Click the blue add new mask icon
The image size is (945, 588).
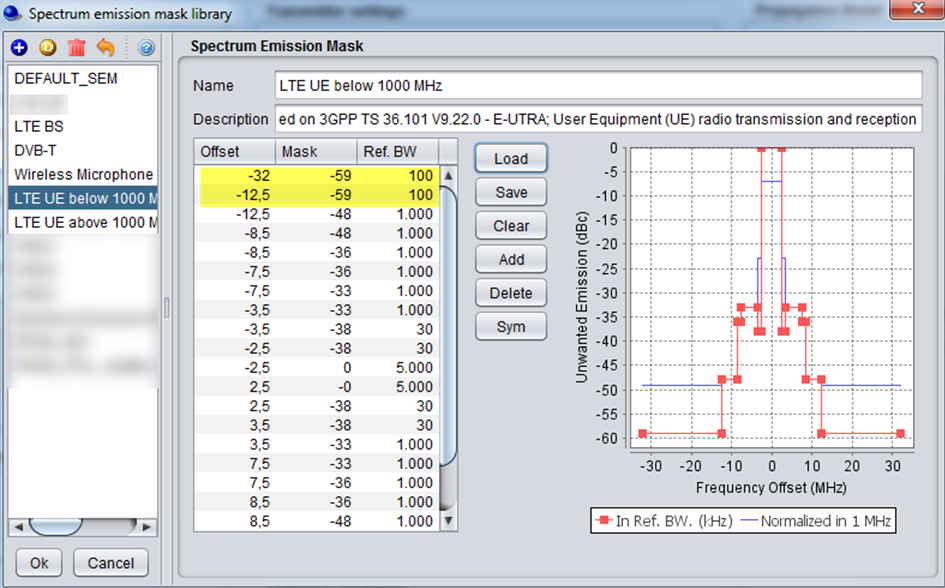coord(19,48)
